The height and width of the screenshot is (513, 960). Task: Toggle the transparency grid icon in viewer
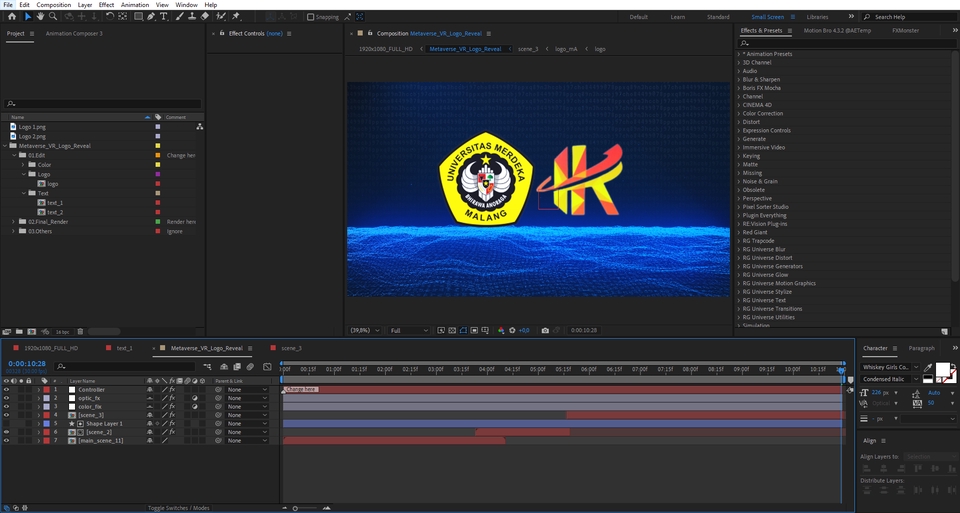coord(452,331)
